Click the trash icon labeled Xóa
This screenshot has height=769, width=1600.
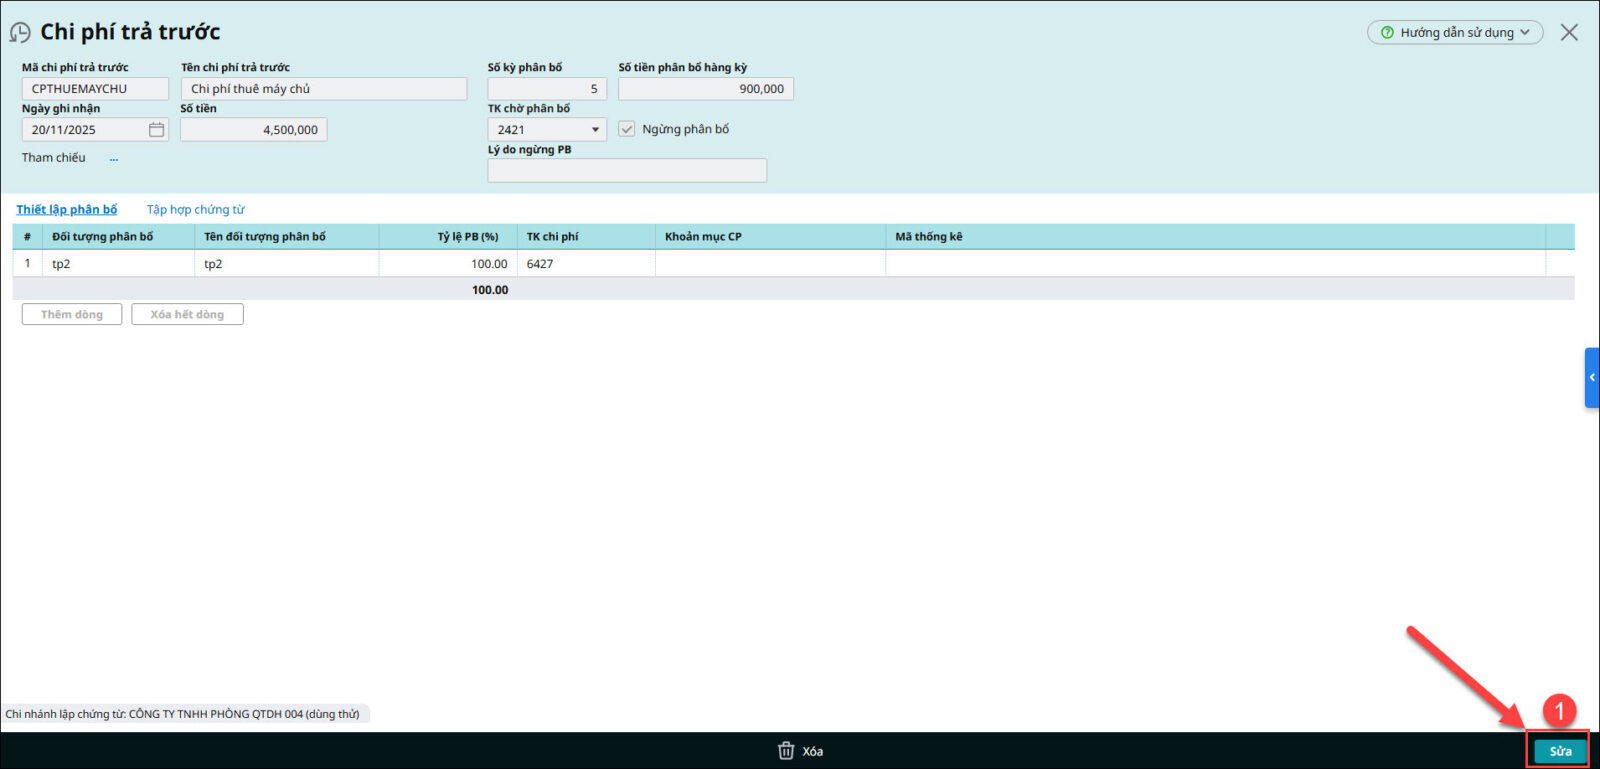(x=786, y=751)
